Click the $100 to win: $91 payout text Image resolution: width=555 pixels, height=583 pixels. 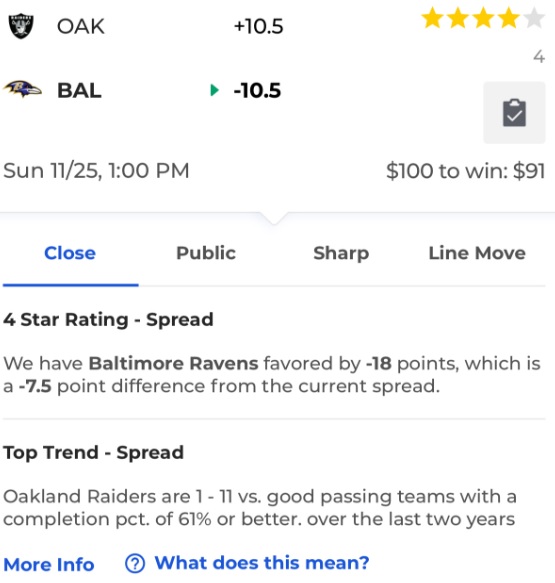click(465, 171)
